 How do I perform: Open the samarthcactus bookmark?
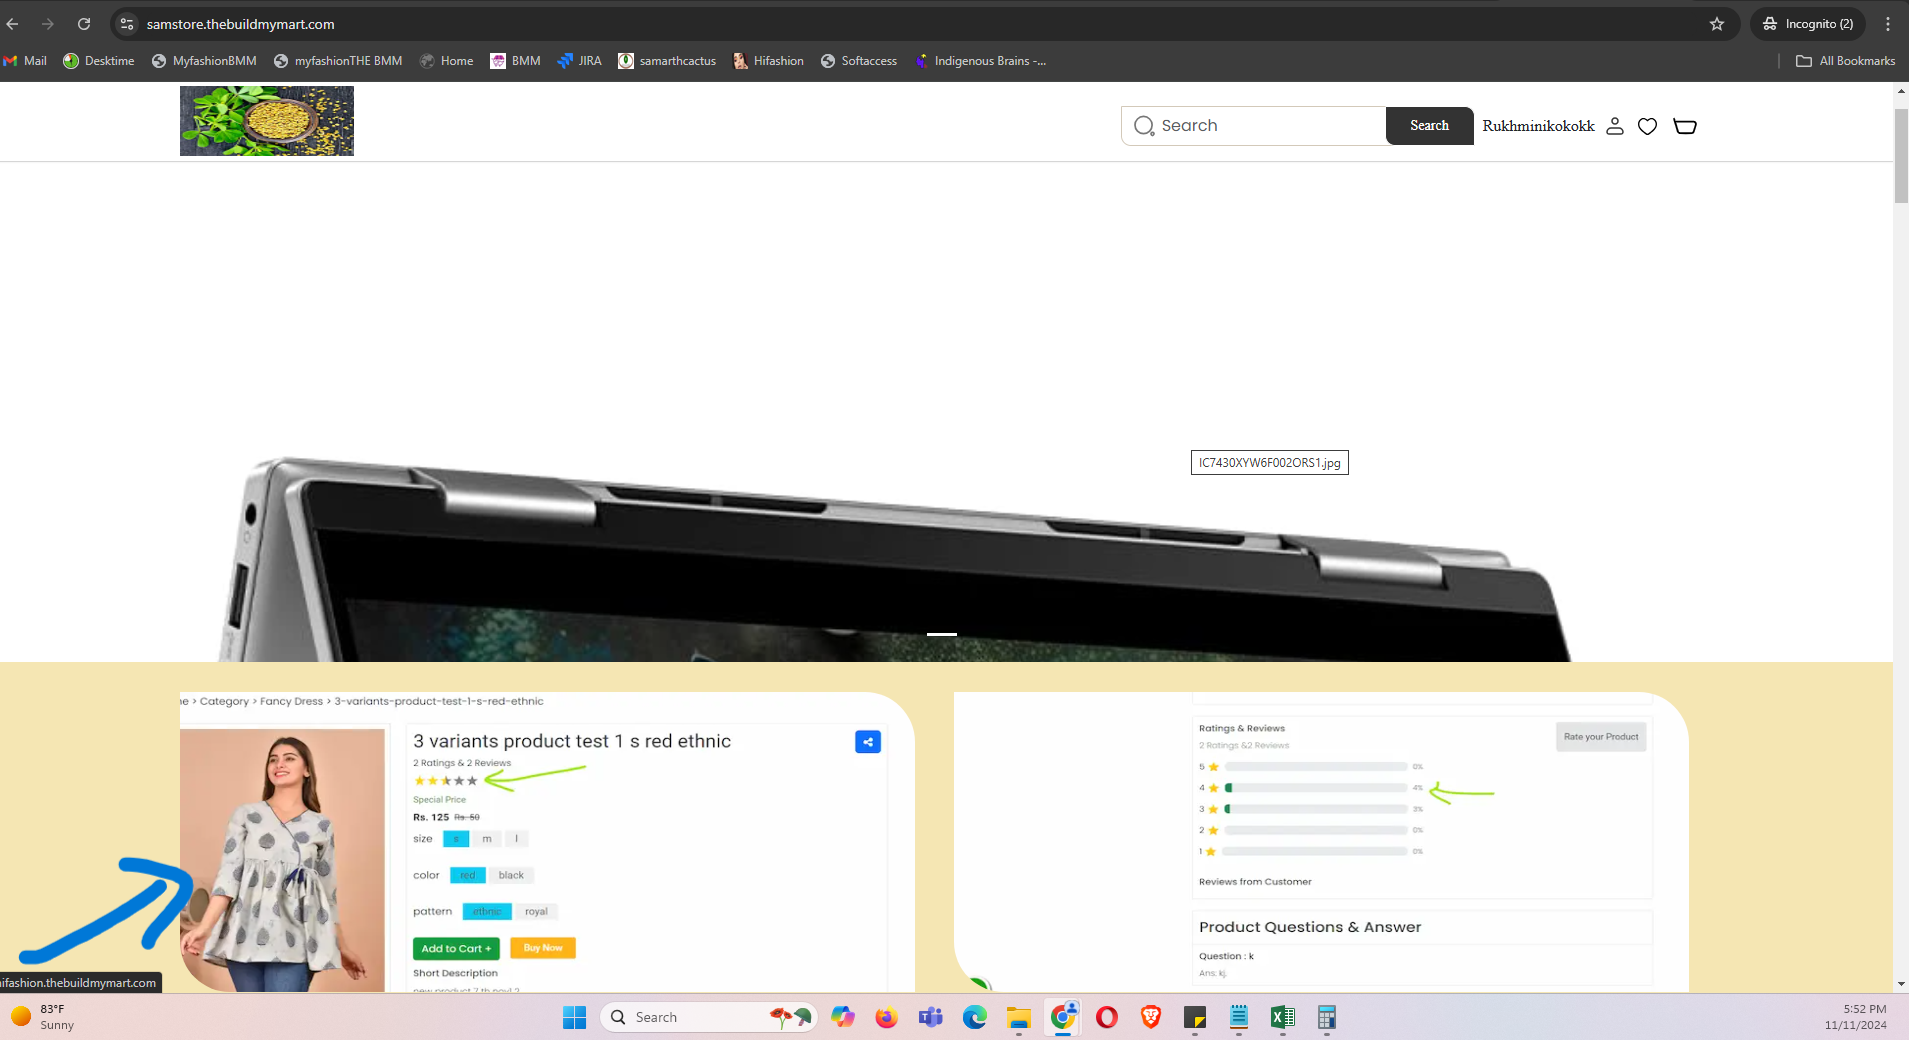(667, 61)
